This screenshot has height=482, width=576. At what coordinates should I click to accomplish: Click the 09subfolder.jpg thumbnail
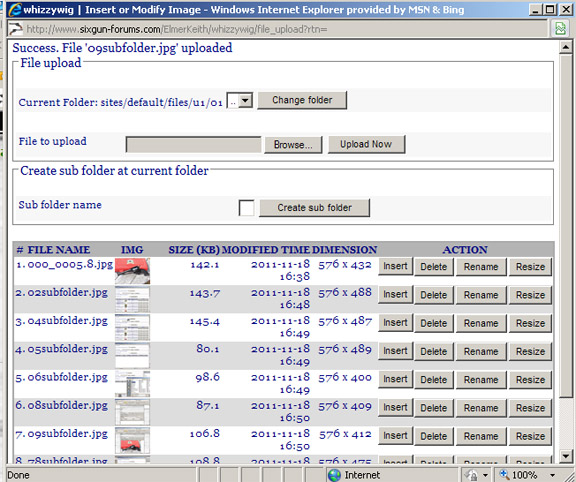[x=132, y=440]
